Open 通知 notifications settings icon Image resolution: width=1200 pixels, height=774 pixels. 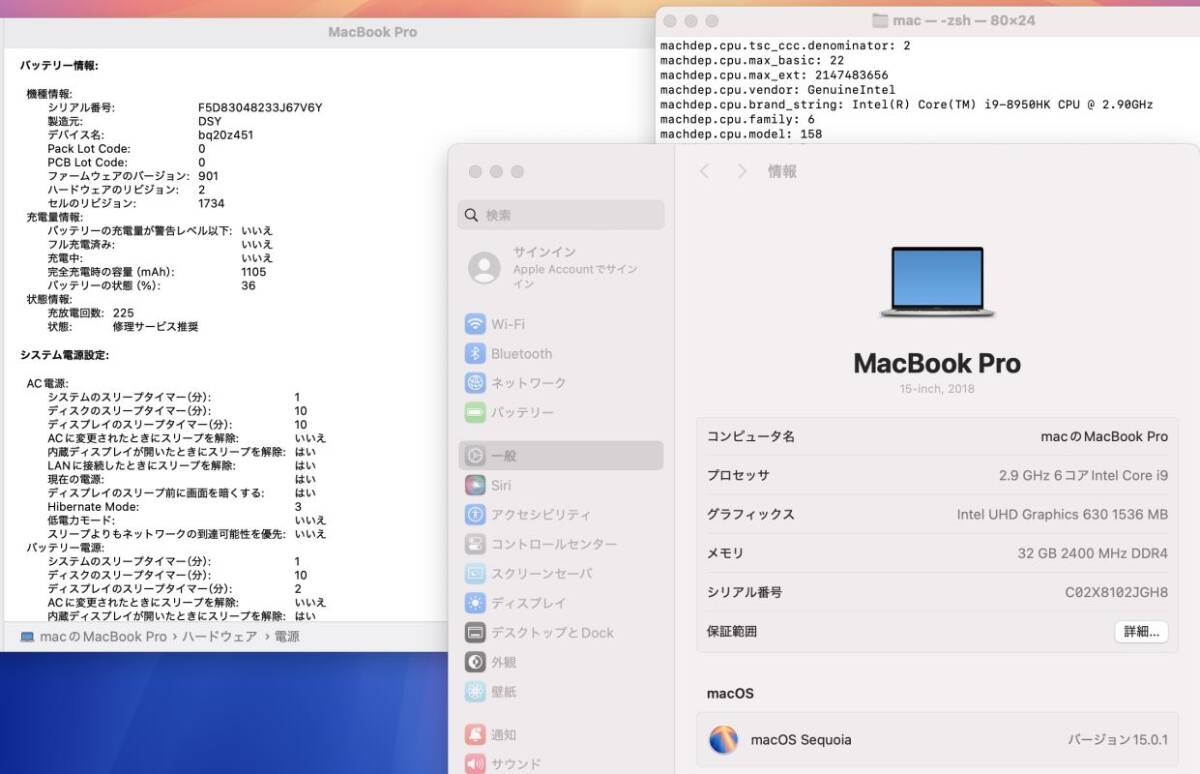(476, 734)
